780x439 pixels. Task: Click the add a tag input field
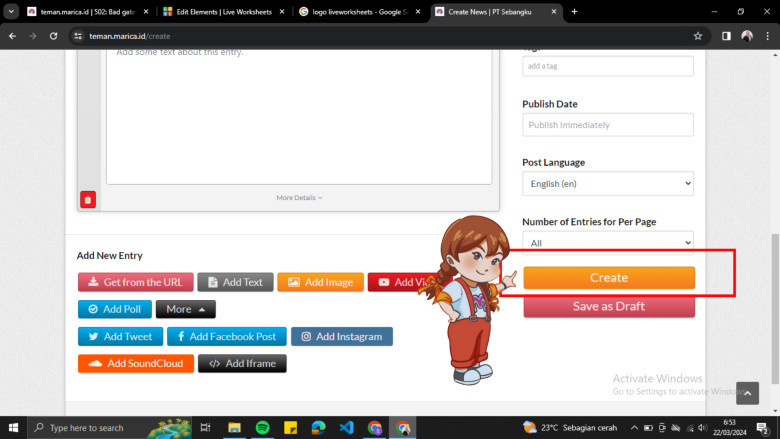click(607, 66)
